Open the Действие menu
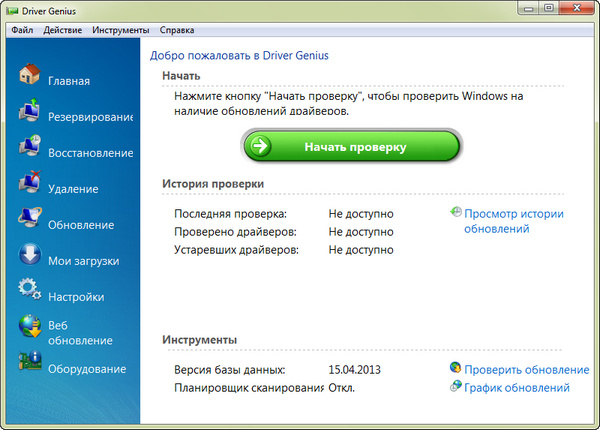The height and width of the screenshot is (430, 600). 63,31
